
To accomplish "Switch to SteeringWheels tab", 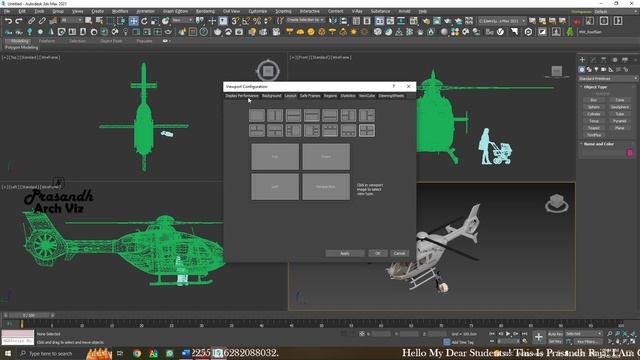I will click(391, 96).
